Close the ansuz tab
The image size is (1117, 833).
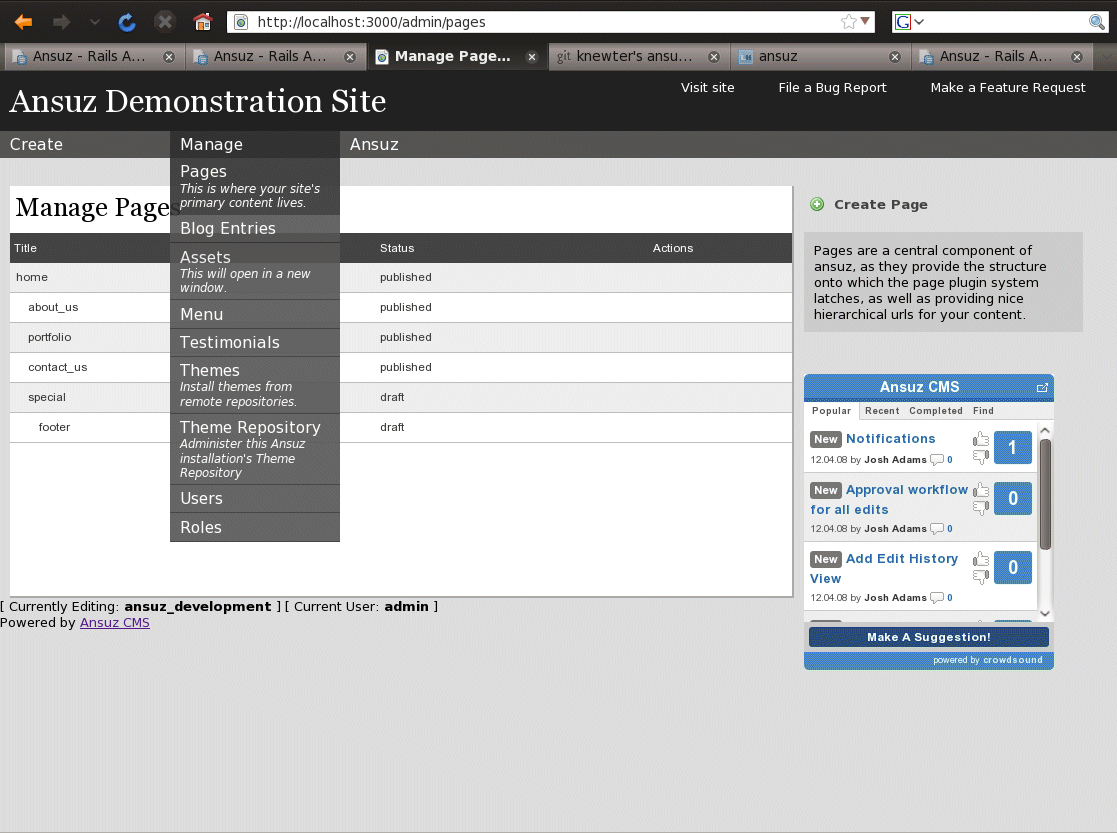tap(895, 57)
